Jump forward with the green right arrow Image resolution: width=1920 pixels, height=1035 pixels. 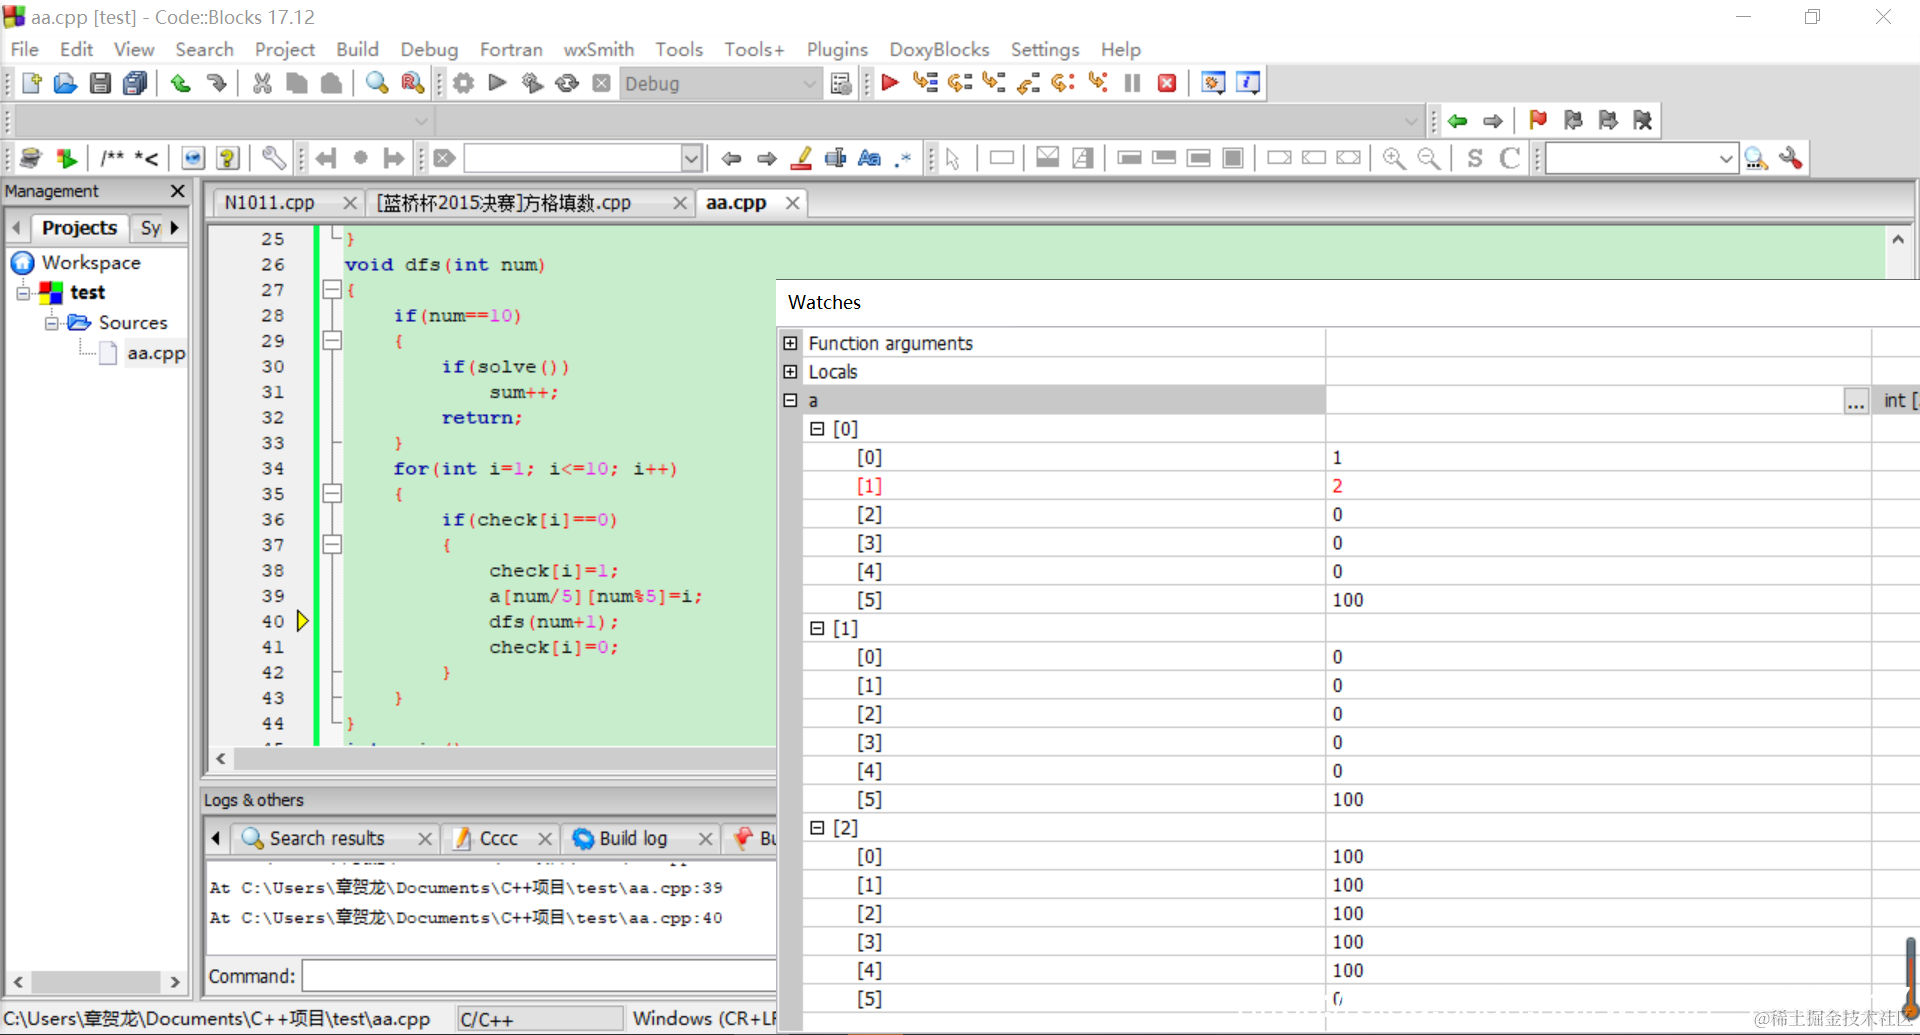pyautogui.click(x=1493, y=121)
